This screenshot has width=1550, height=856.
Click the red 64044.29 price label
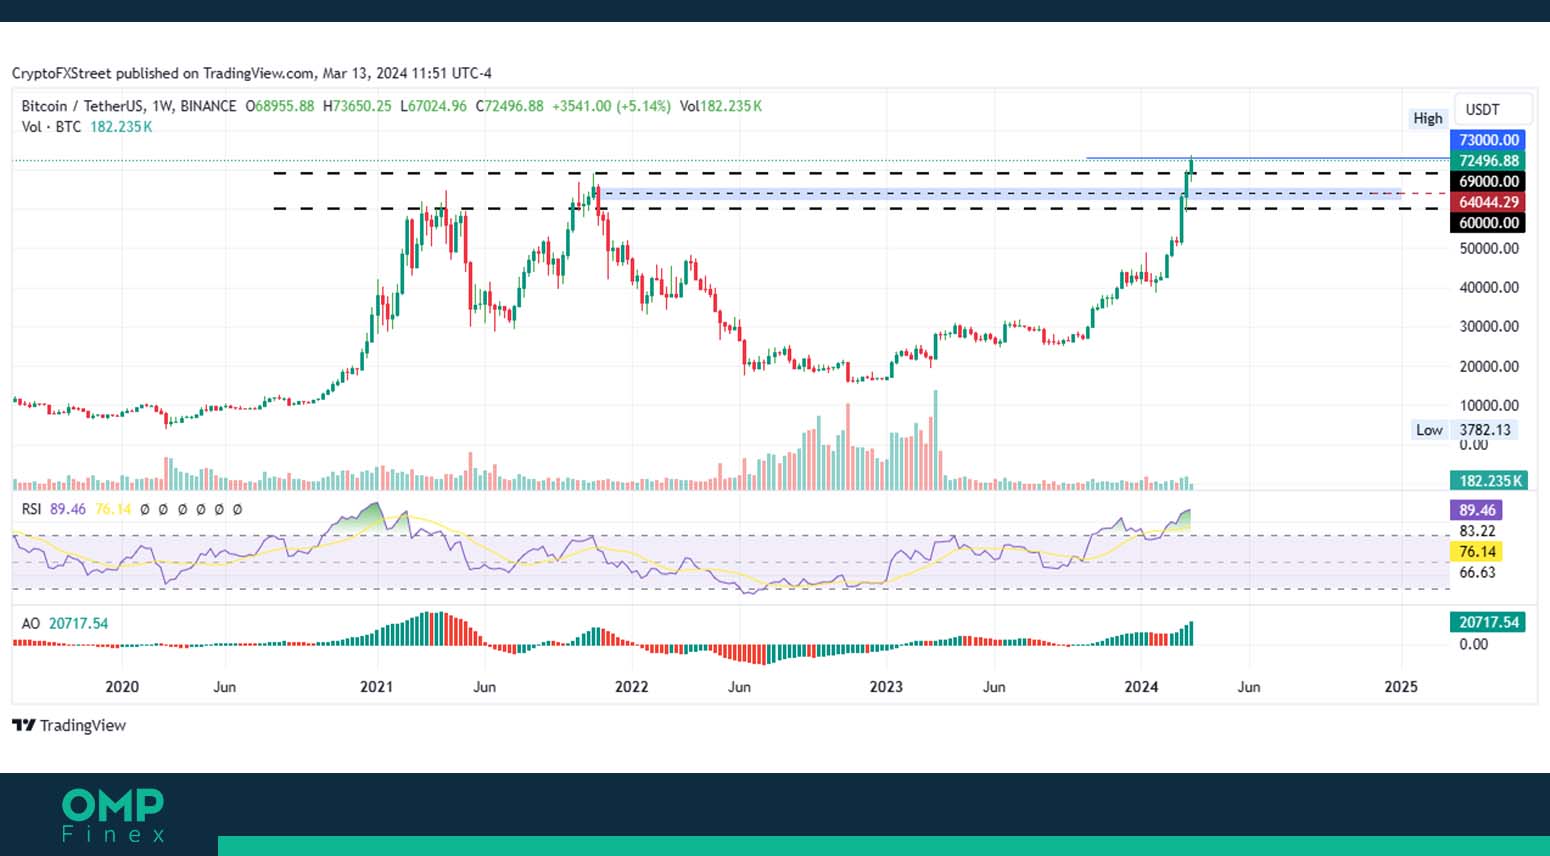(1488, 202)
